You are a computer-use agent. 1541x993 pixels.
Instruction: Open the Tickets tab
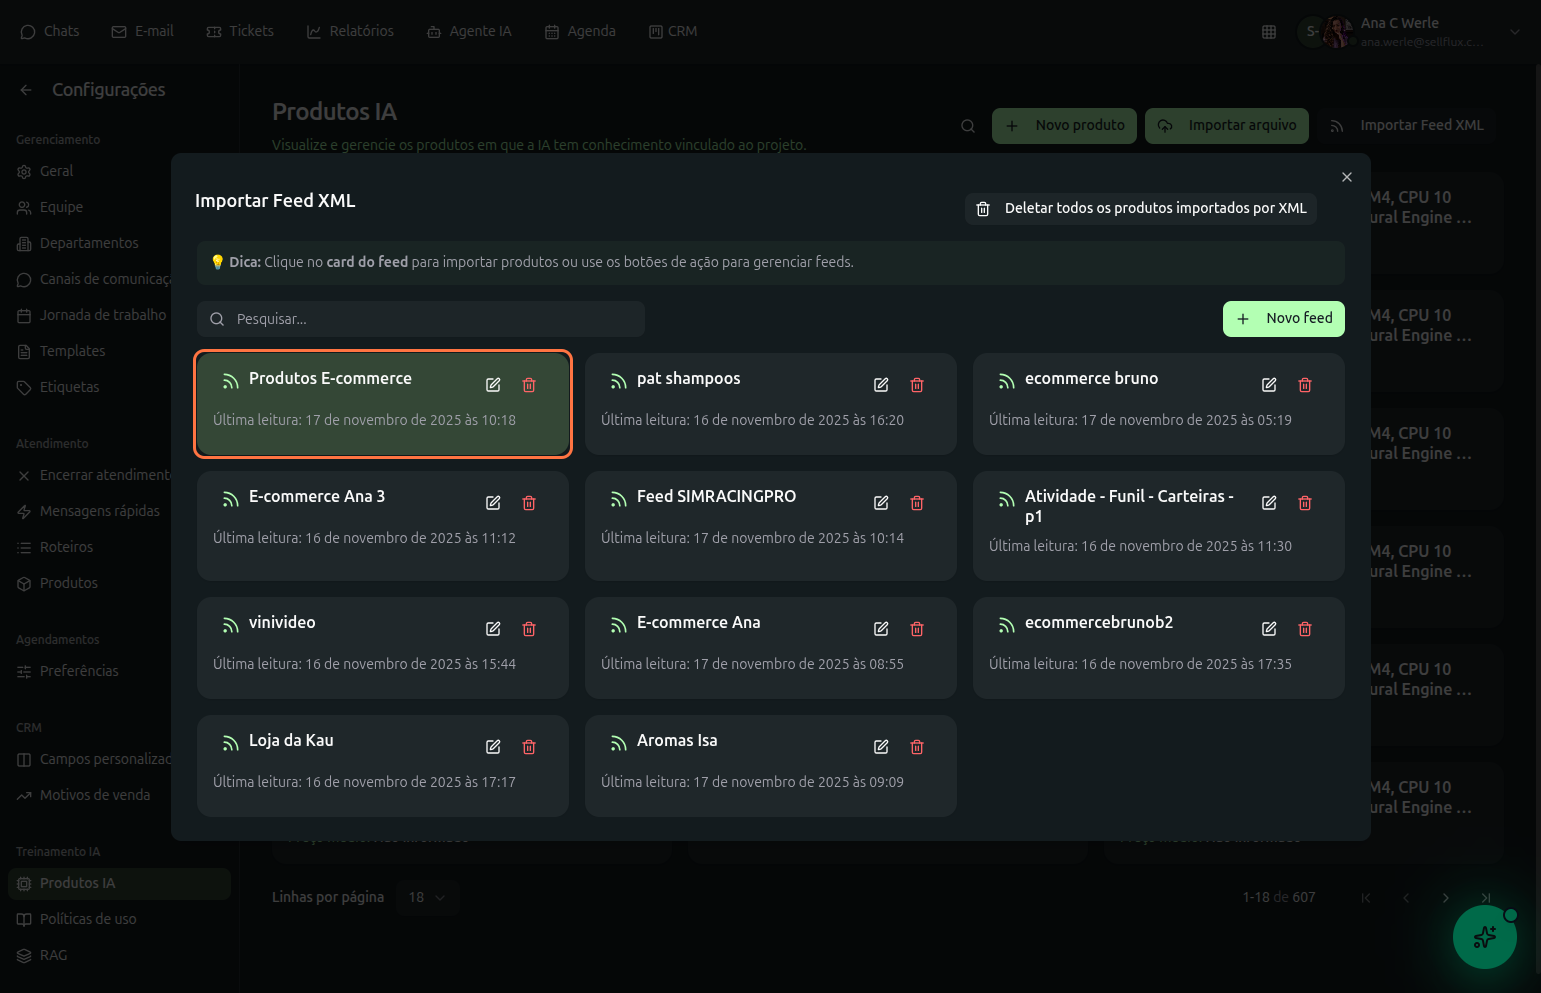(240, 32)
